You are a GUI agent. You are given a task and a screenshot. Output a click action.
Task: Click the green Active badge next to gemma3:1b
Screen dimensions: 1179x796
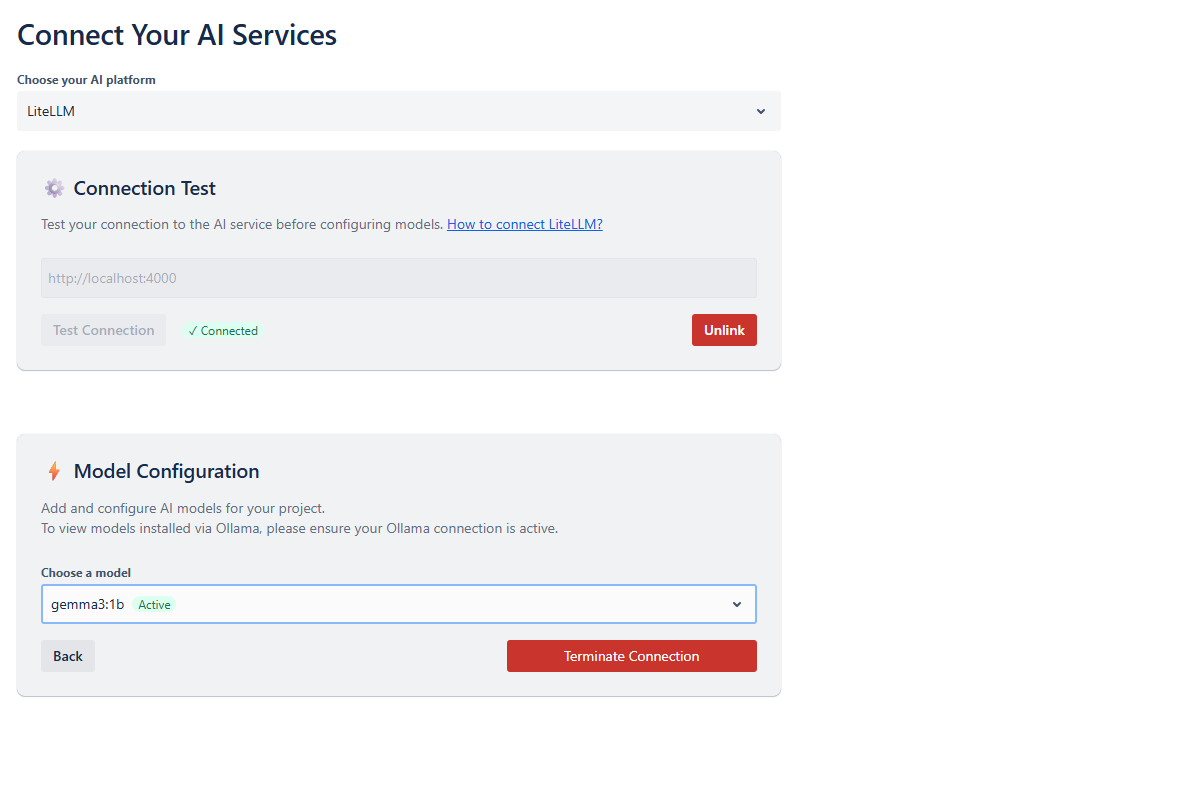[154, 604]
